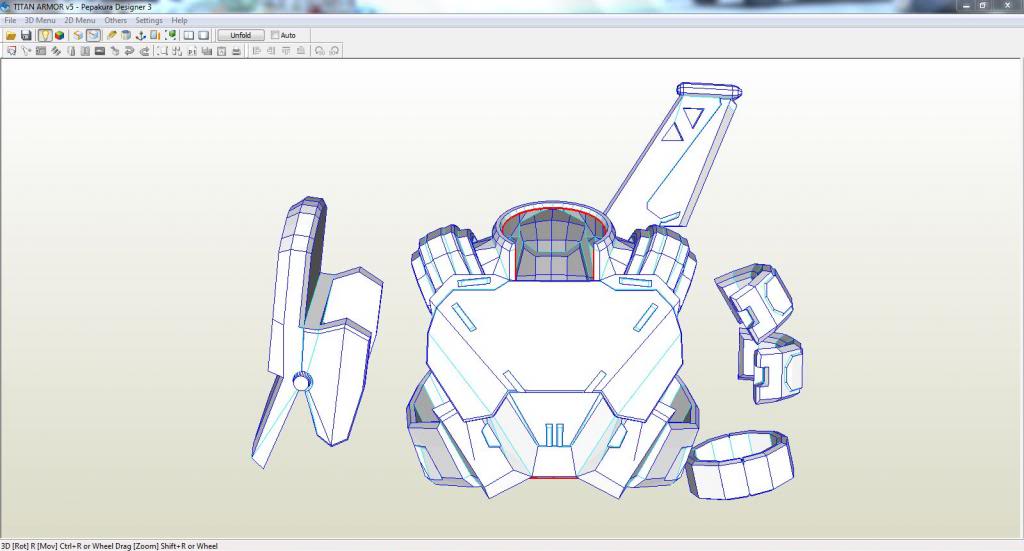Open the Help menu
Image resolution: width=1024 pixels, height=551 pixels.
pos(179,20)
